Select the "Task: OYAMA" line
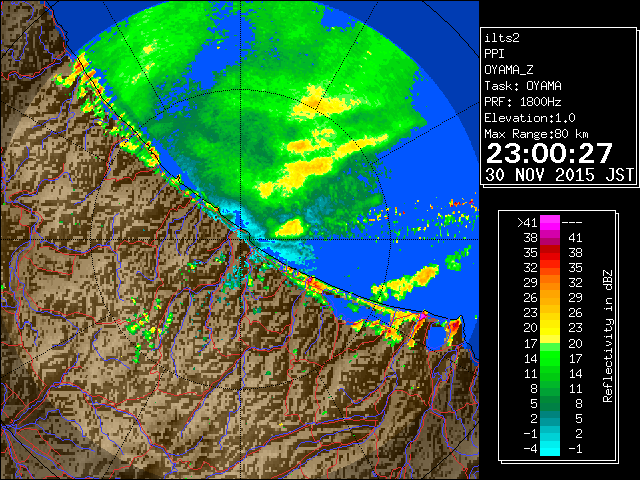Screen dimensions: 640x480 click(x=523, y=86)
